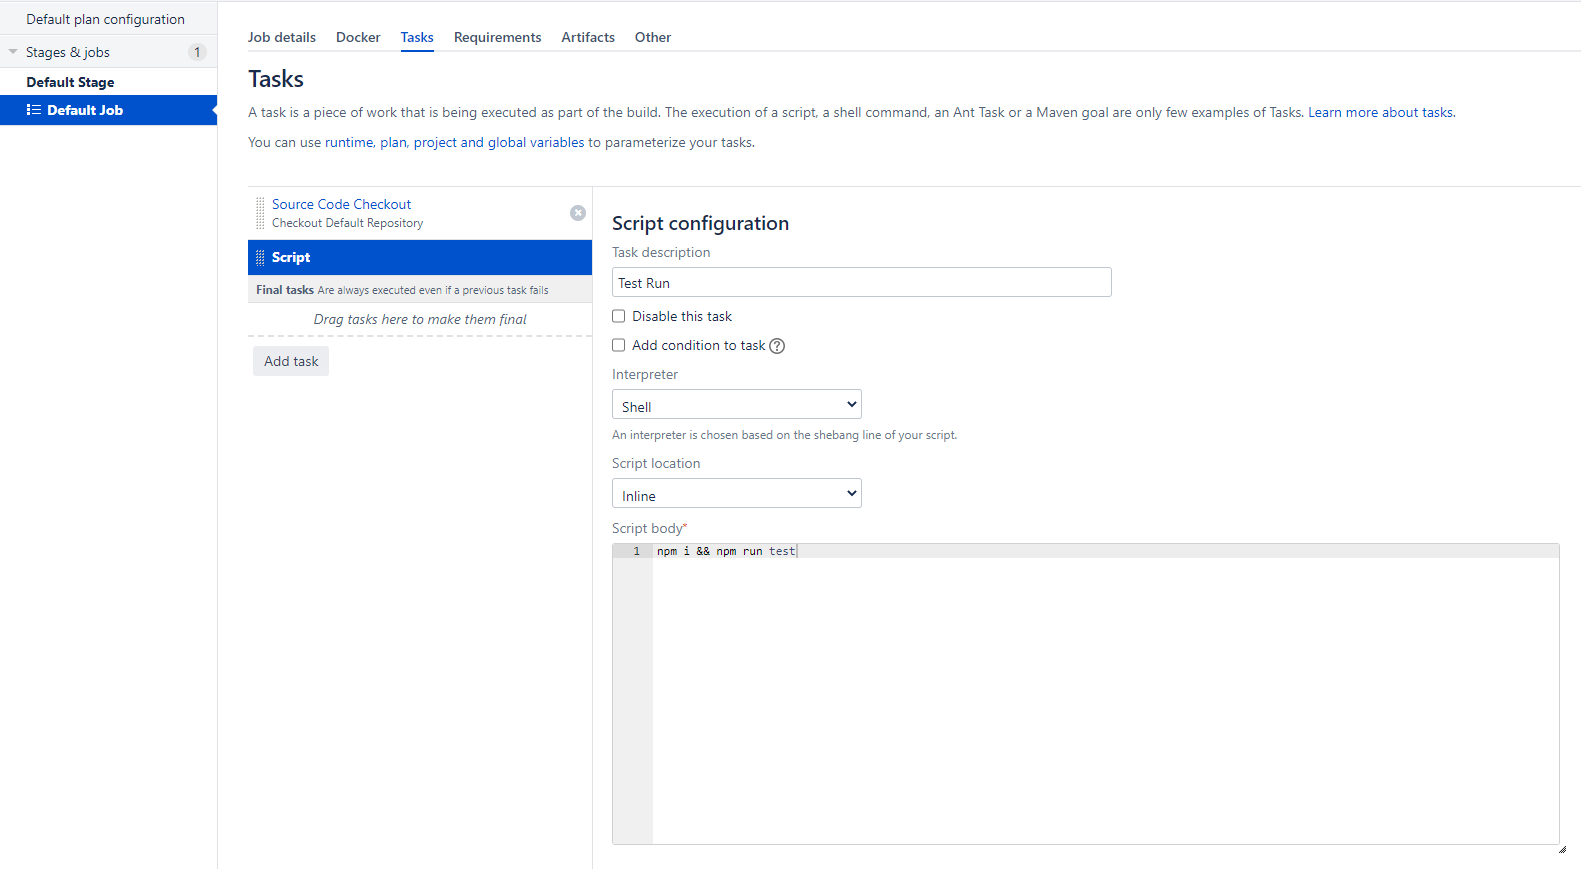The width and height of the screenshot is (1581, 869).
Task: Switch to the Docker tab
Action: point(358,37)
